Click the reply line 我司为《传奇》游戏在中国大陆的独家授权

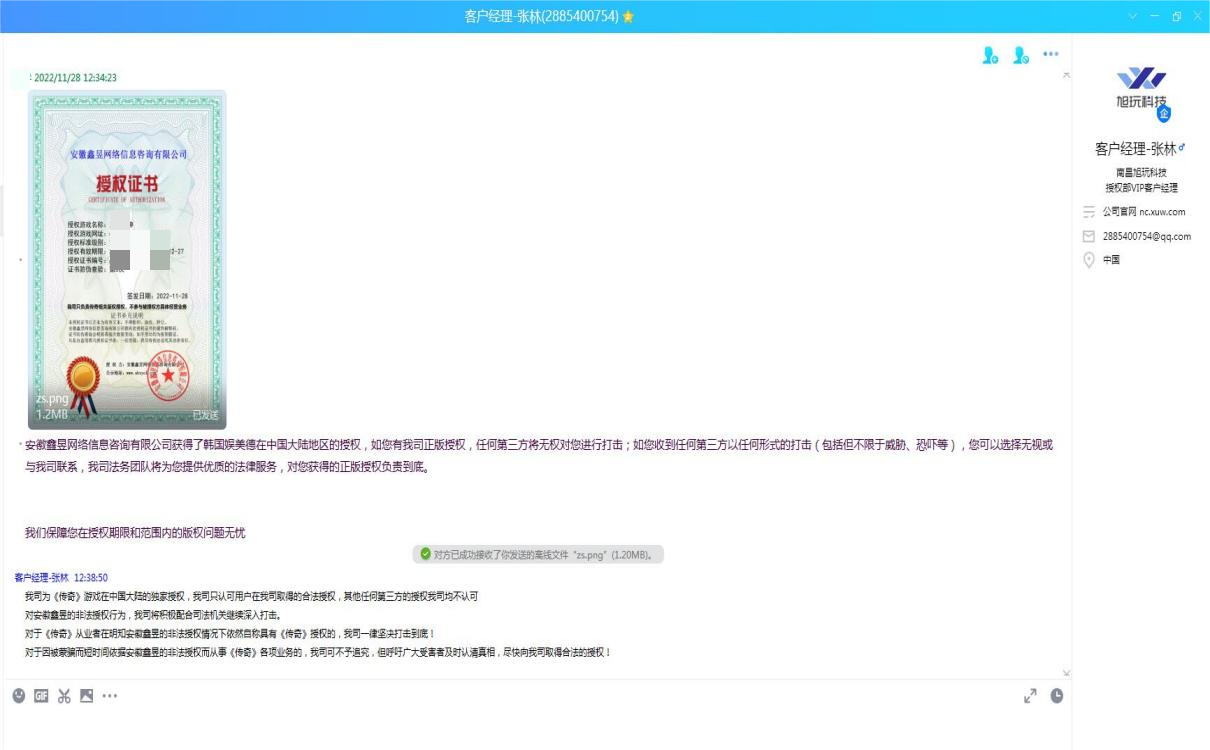[x=252, y=597]
